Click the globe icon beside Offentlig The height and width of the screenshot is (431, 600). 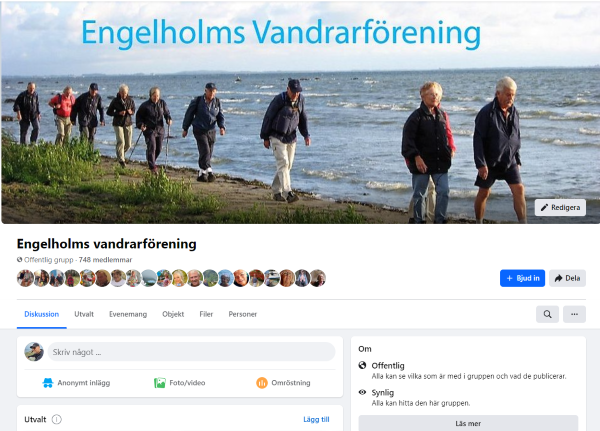(362, 365)
